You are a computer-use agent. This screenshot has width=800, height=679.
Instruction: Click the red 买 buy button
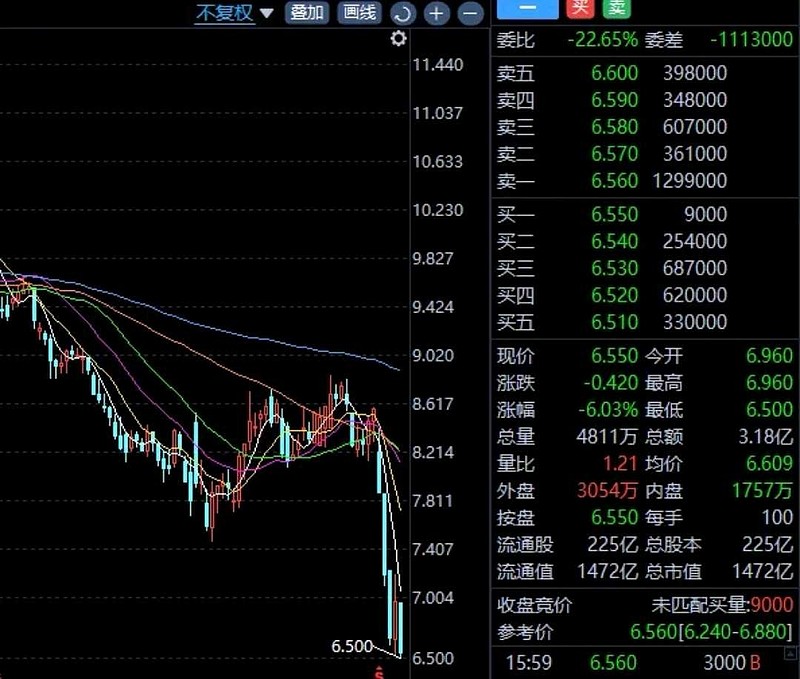(581, 8)
